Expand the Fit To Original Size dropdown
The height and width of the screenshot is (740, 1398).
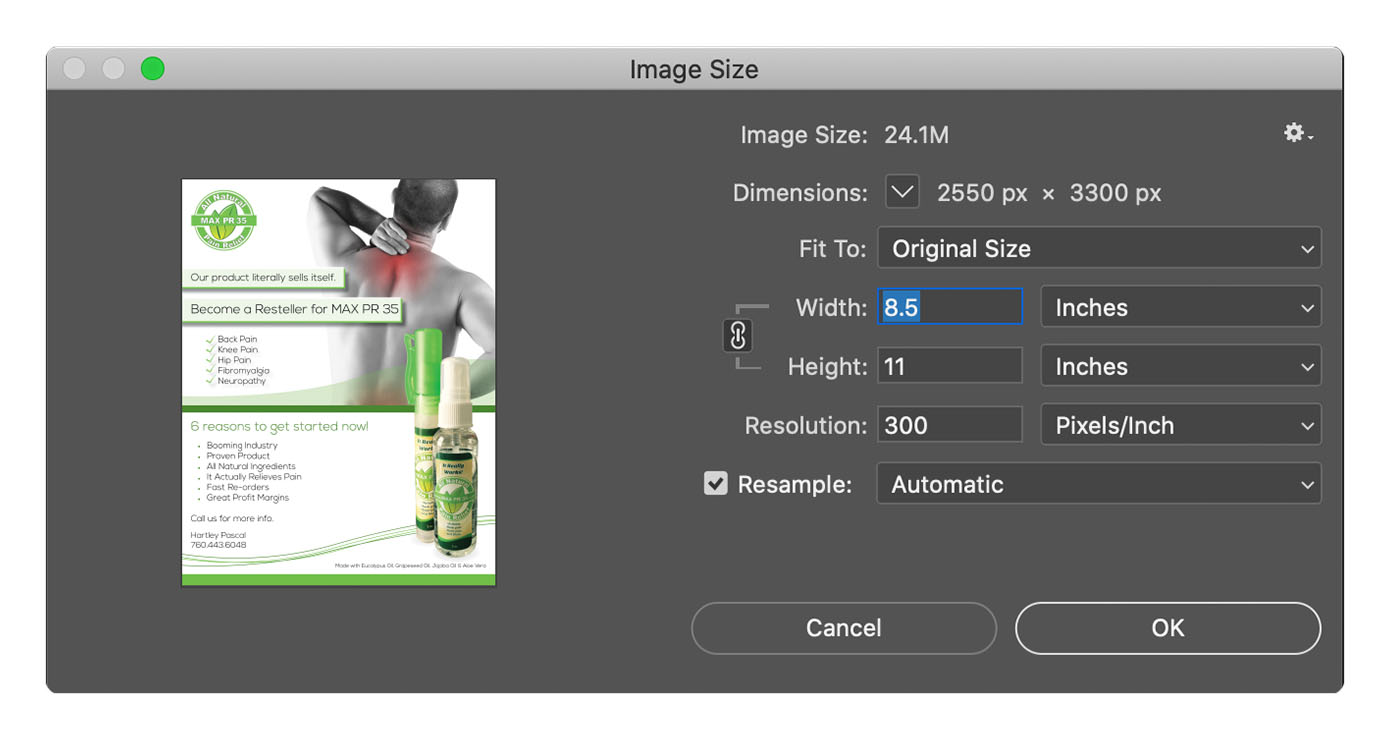1098,249
